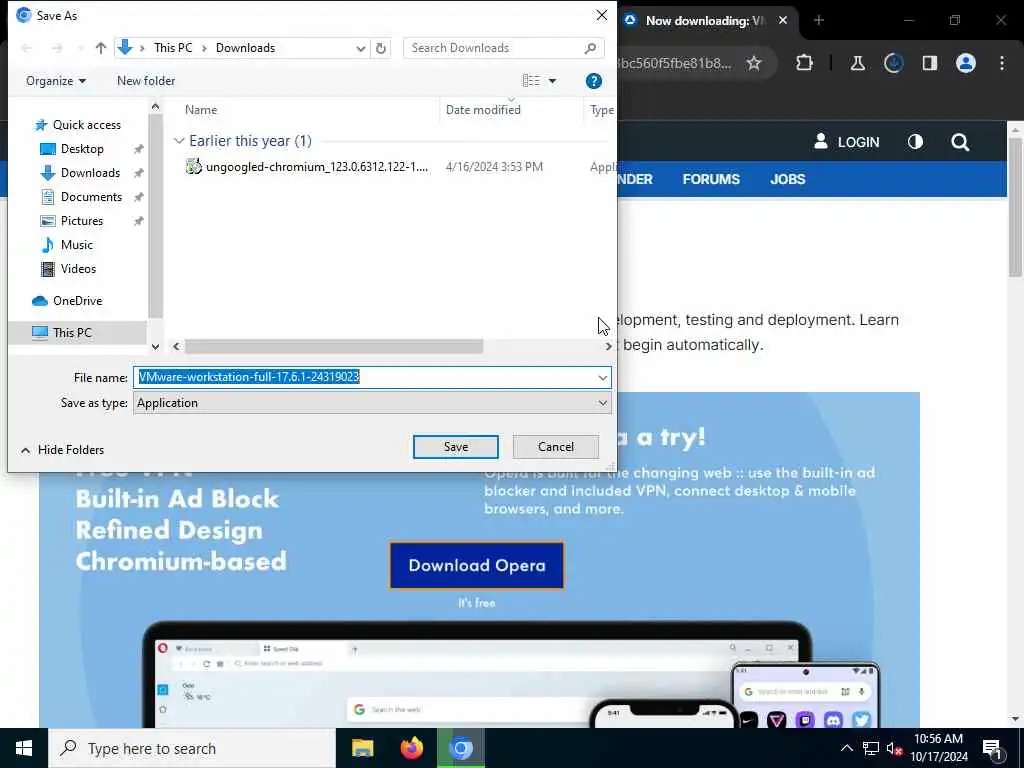Open Chrome three-dot menu

coord(1002,63)
